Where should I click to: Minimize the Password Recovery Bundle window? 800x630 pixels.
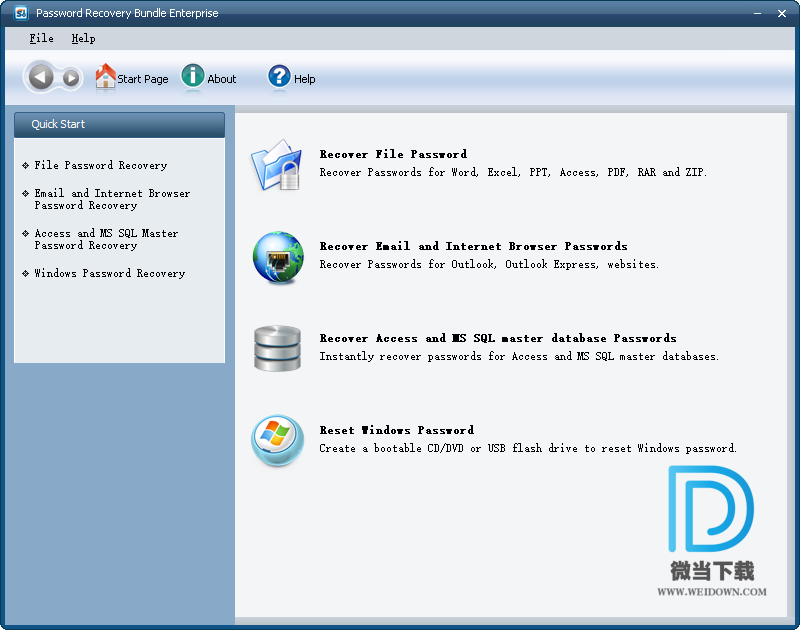tap(758, 13)
